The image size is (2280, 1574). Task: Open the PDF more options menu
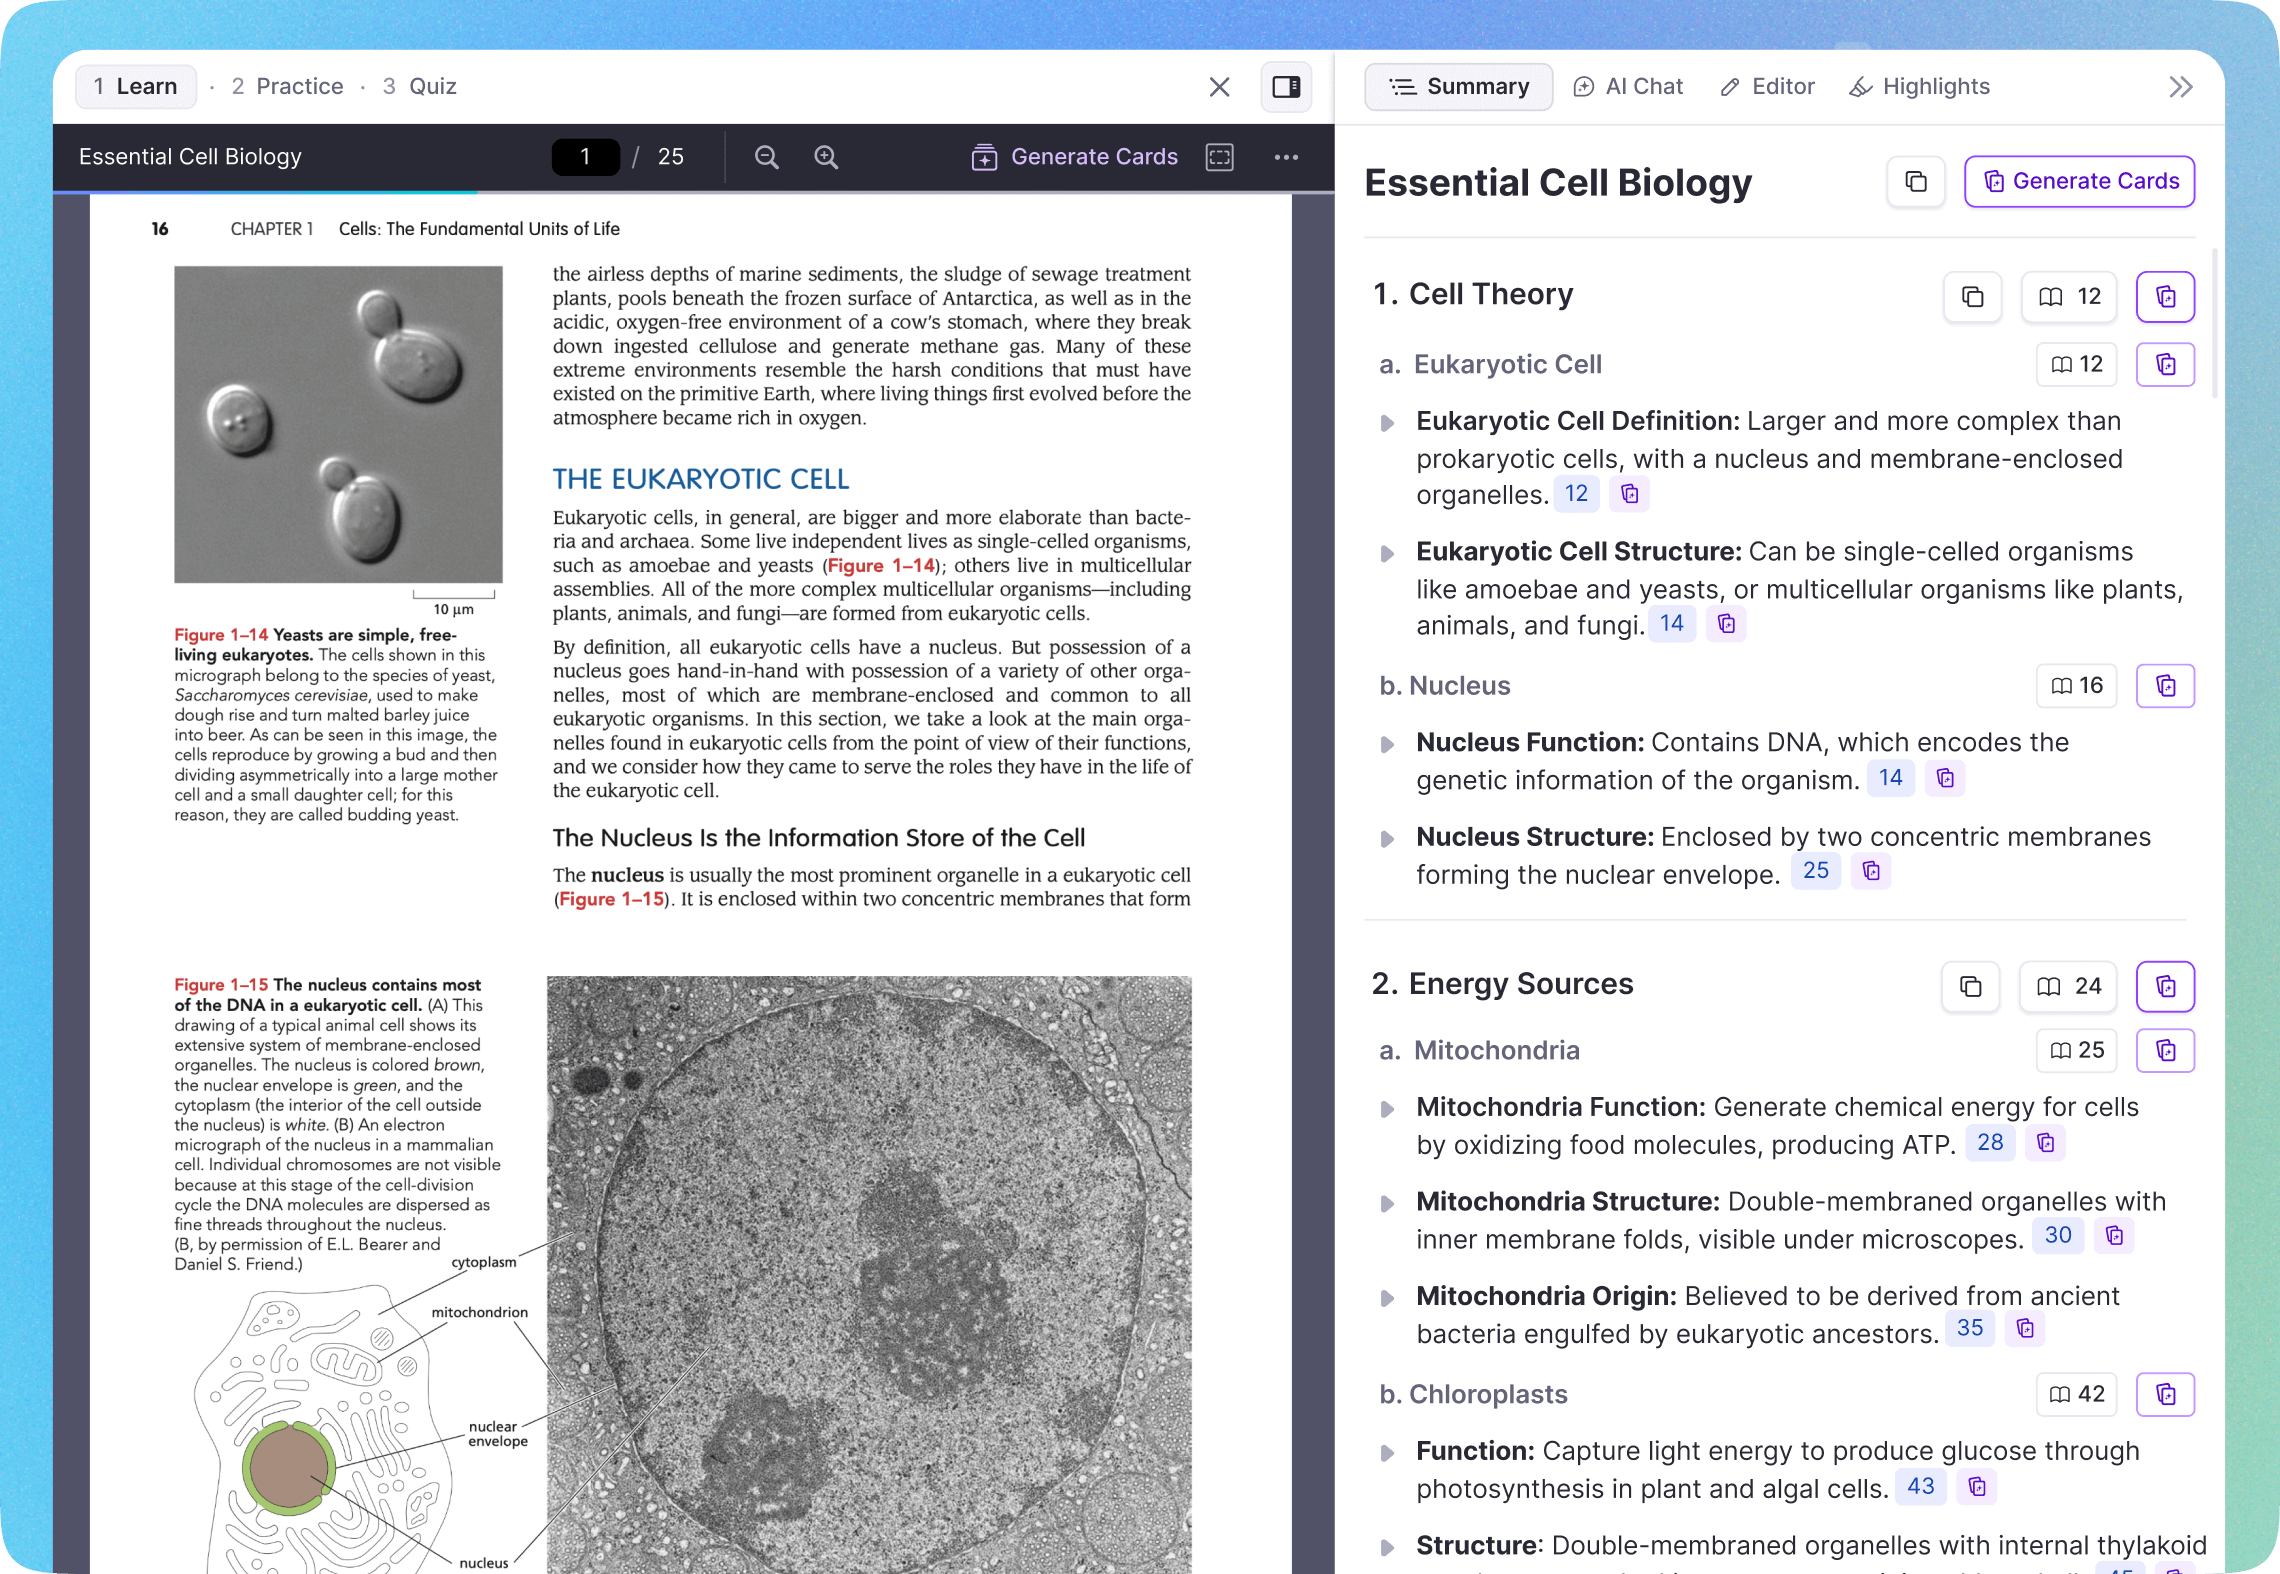click(1286, 157)
